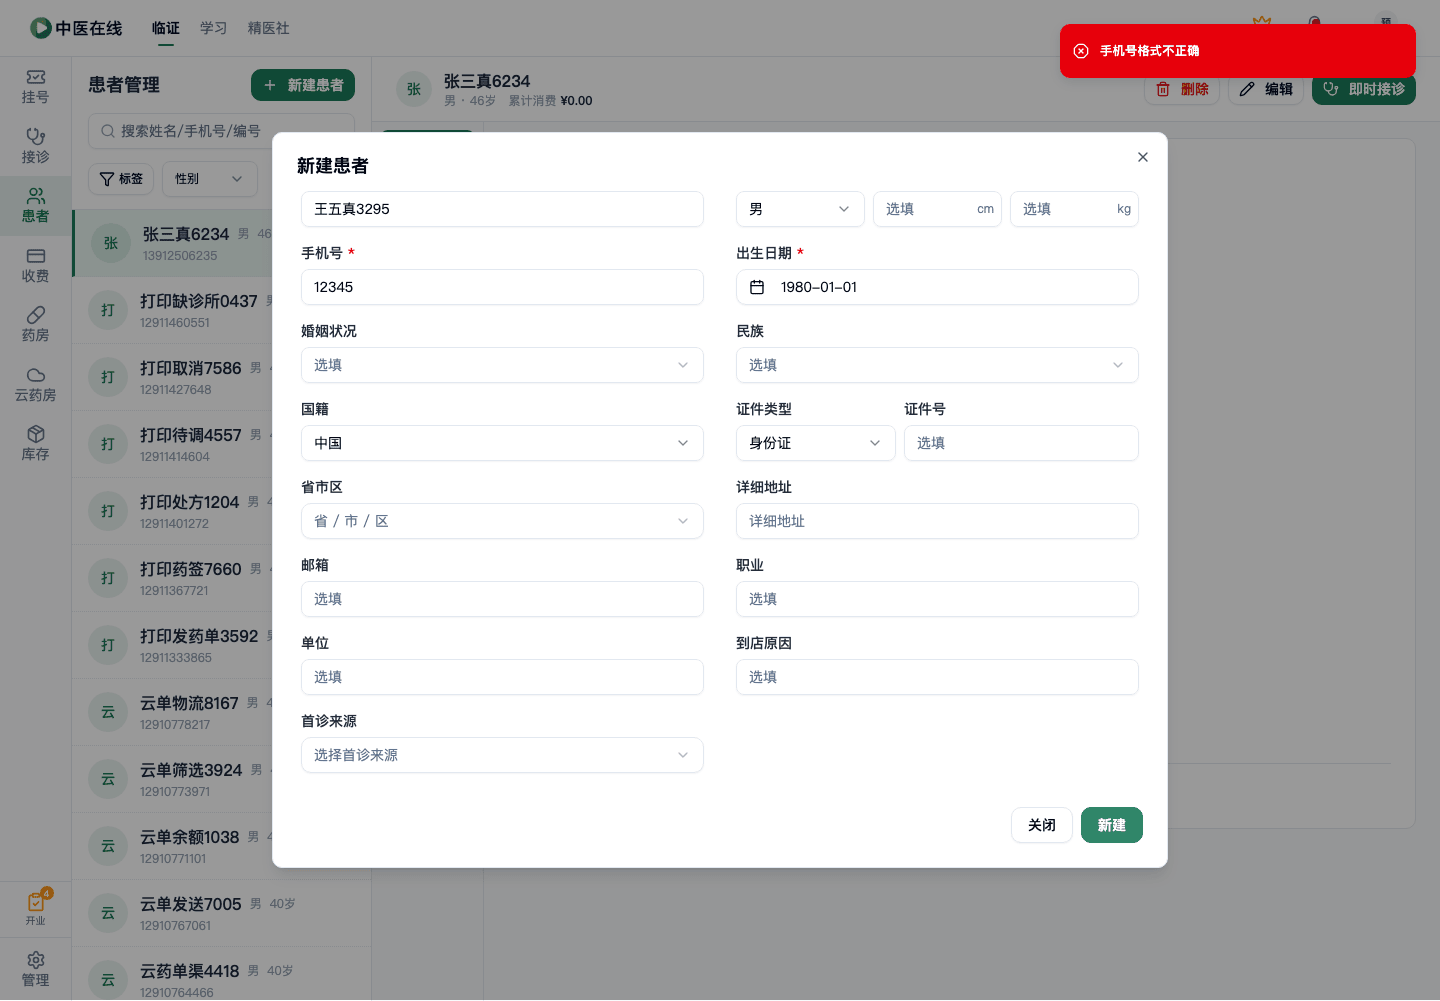The image size is (1440, 1001).
Task: Select patient 打印发药单3592 in list
Action: pos(172,645)
